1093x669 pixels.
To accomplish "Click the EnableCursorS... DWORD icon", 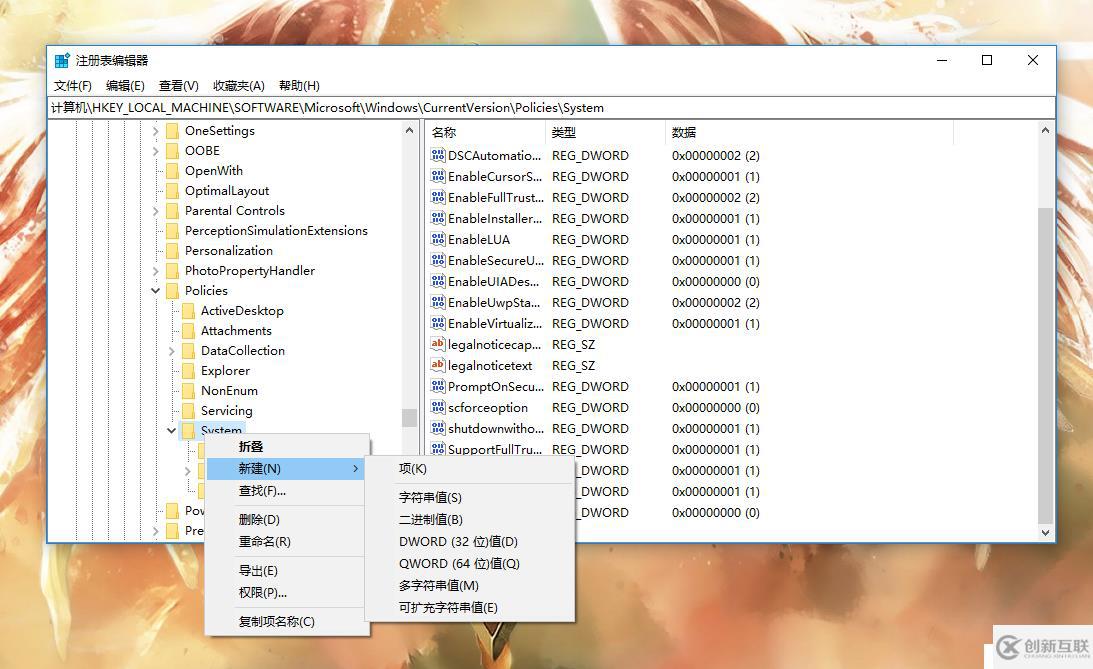I will pyautogui.click(x=438, y=176).
